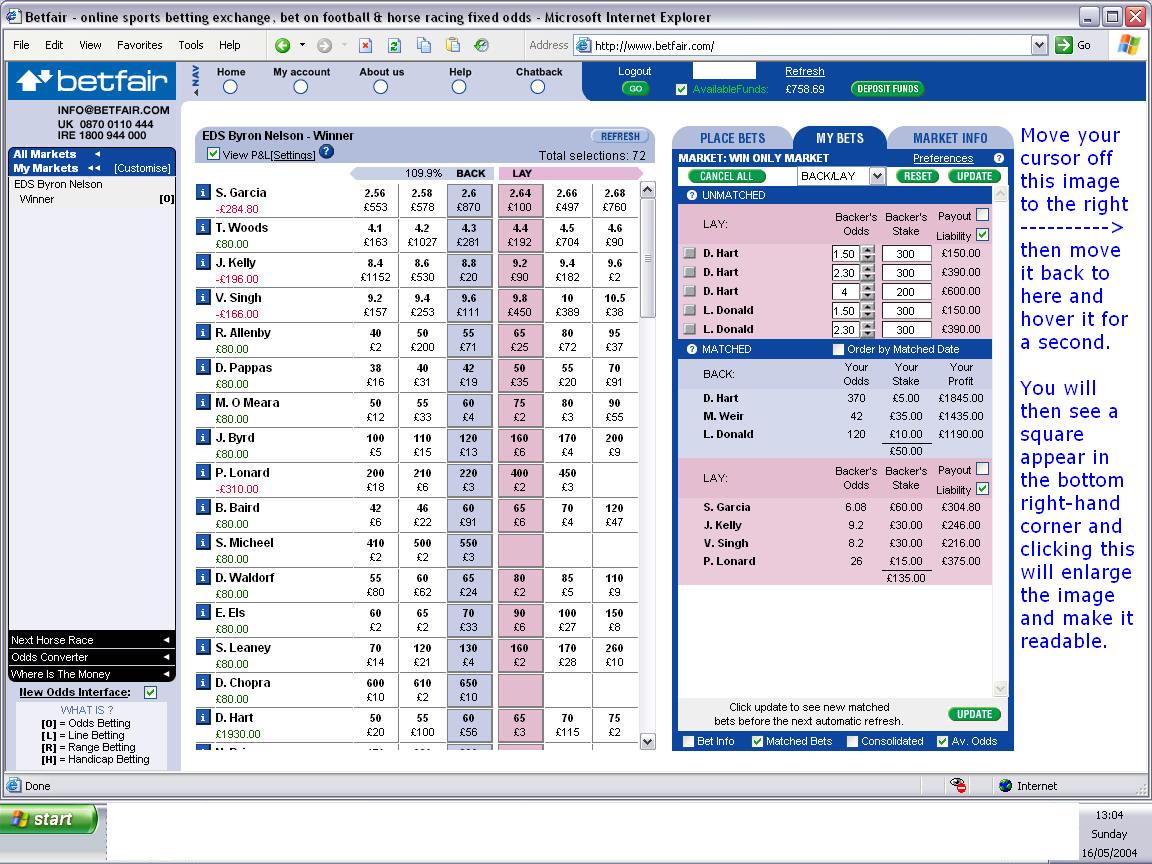Click the IE Back arrow button
This screenshot has width=1152, height=864.
[x=283, y=45]
